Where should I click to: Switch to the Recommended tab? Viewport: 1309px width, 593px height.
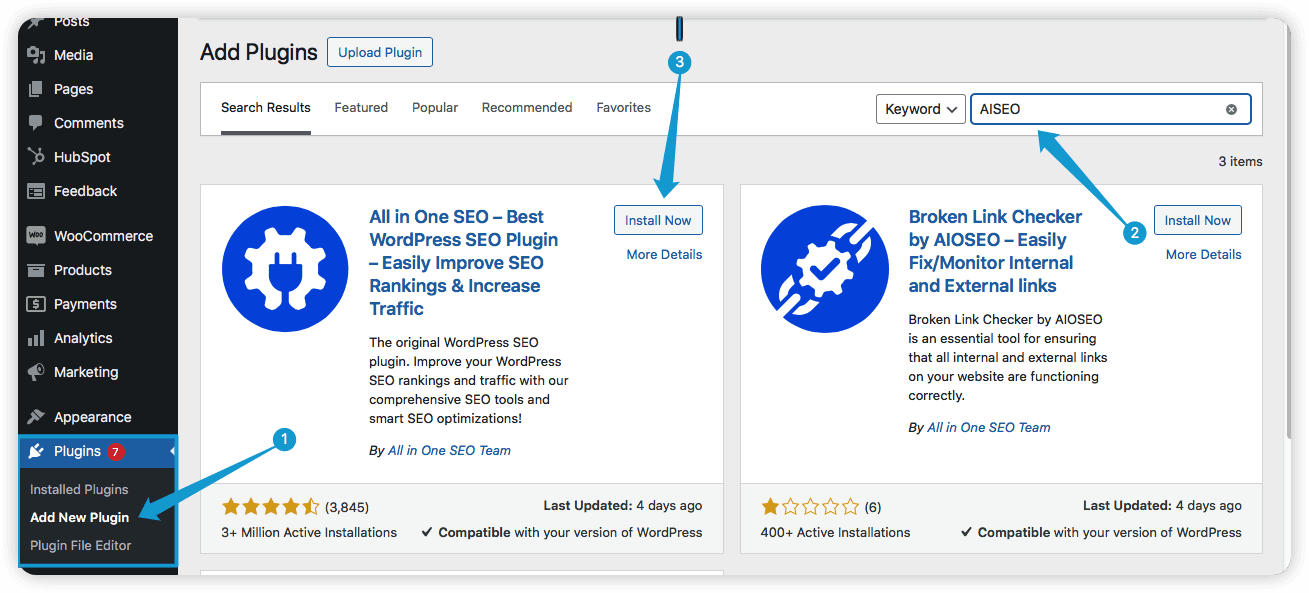[527, 108]
